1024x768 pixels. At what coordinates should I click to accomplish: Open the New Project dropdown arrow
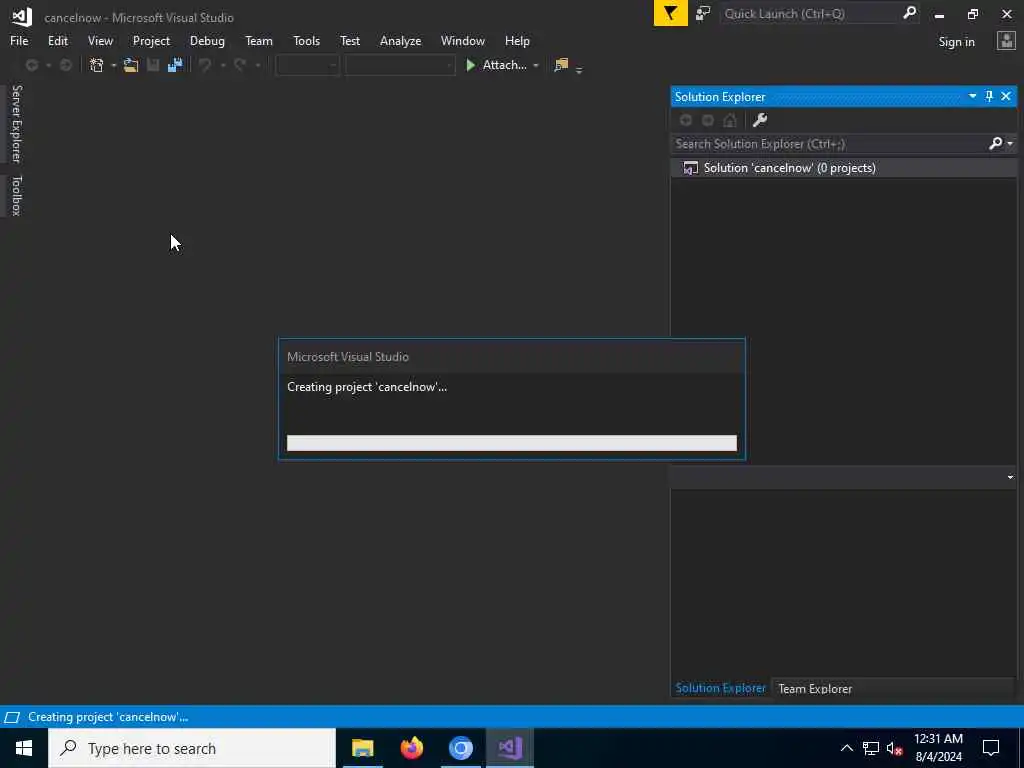[114, 65]
